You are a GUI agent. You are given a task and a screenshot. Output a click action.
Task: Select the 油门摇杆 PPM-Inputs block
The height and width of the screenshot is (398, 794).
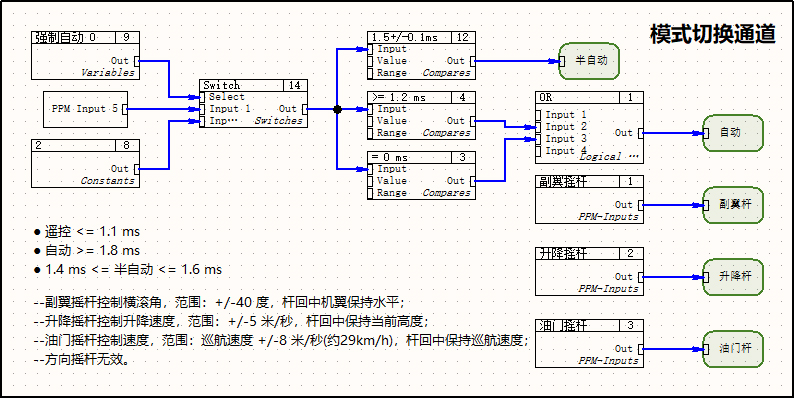point(589,343)
